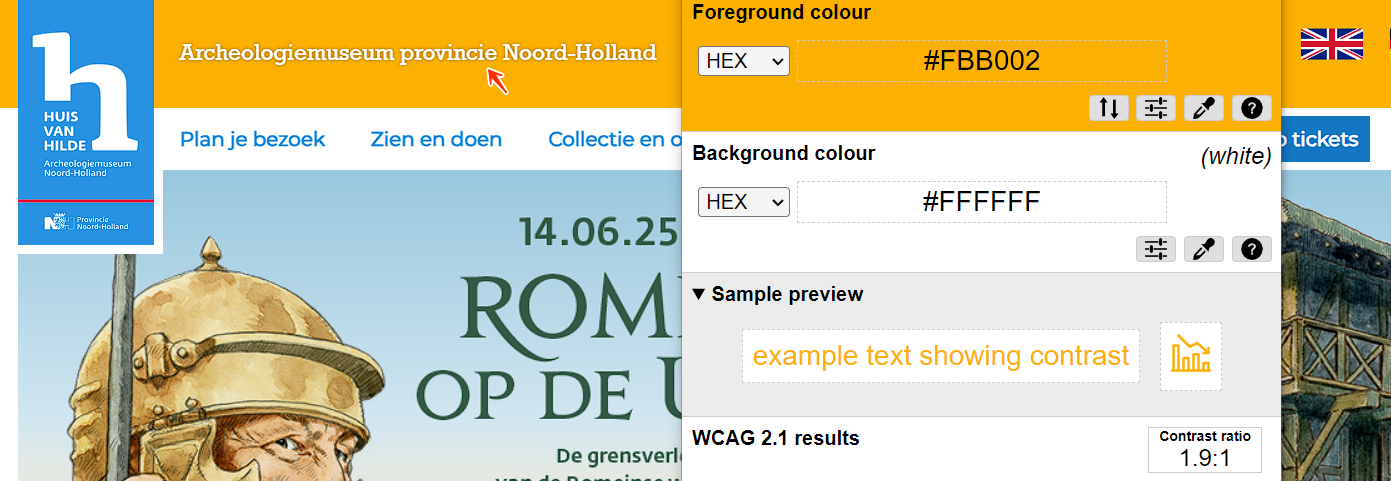Open foreground colour sliders
The image size is (1391, 481).
coord(1156,108)
